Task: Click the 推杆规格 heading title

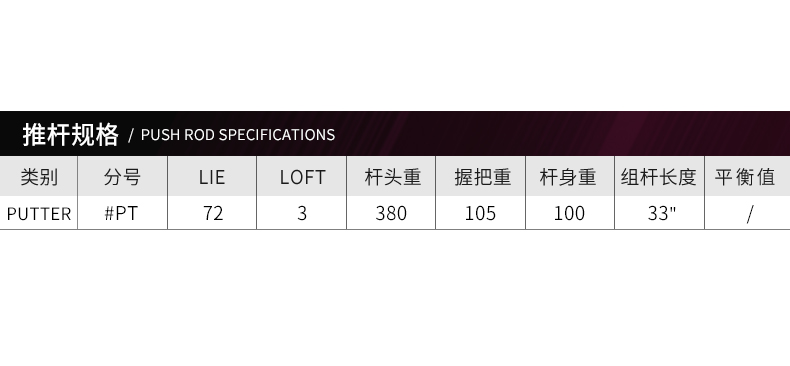Action: coord(71,135)
